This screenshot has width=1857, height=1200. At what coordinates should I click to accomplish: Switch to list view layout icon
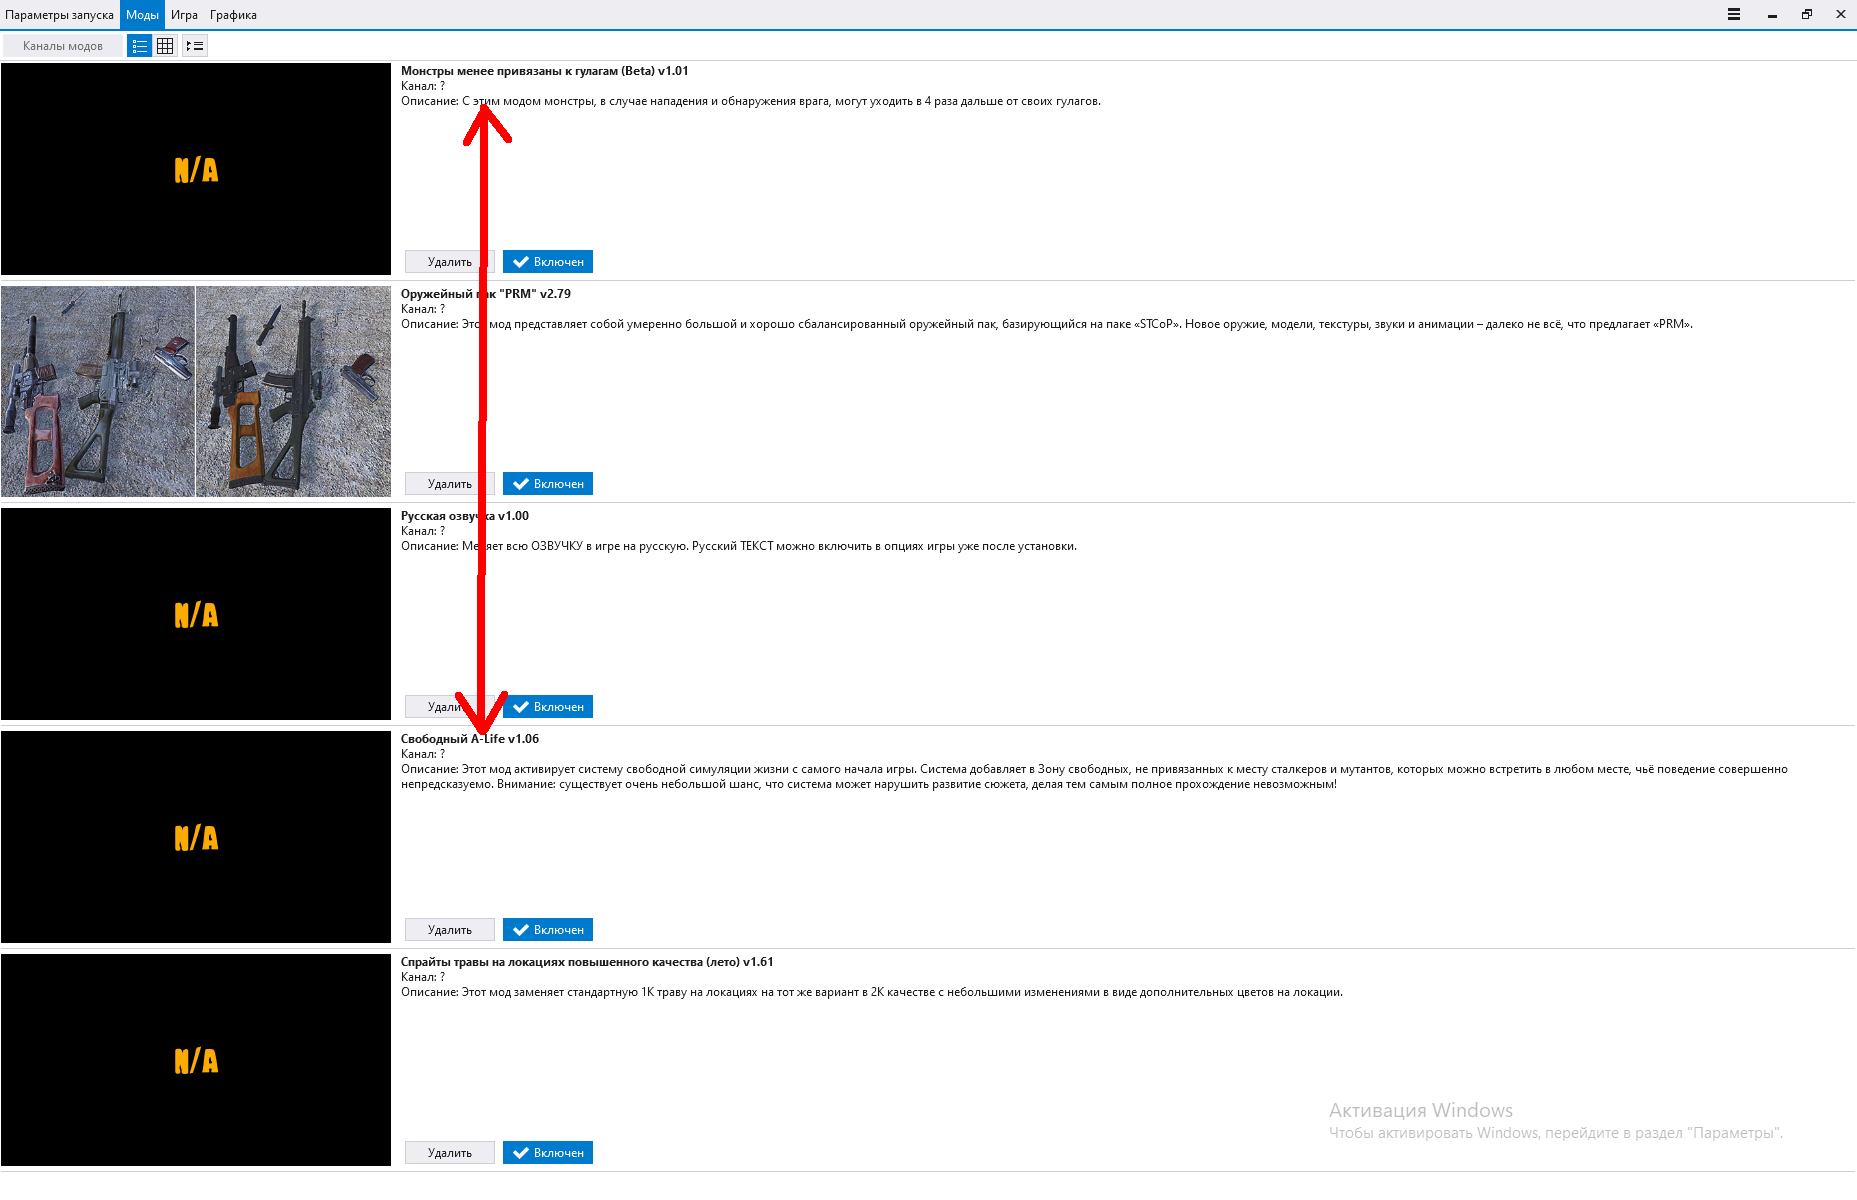point(140,46)
